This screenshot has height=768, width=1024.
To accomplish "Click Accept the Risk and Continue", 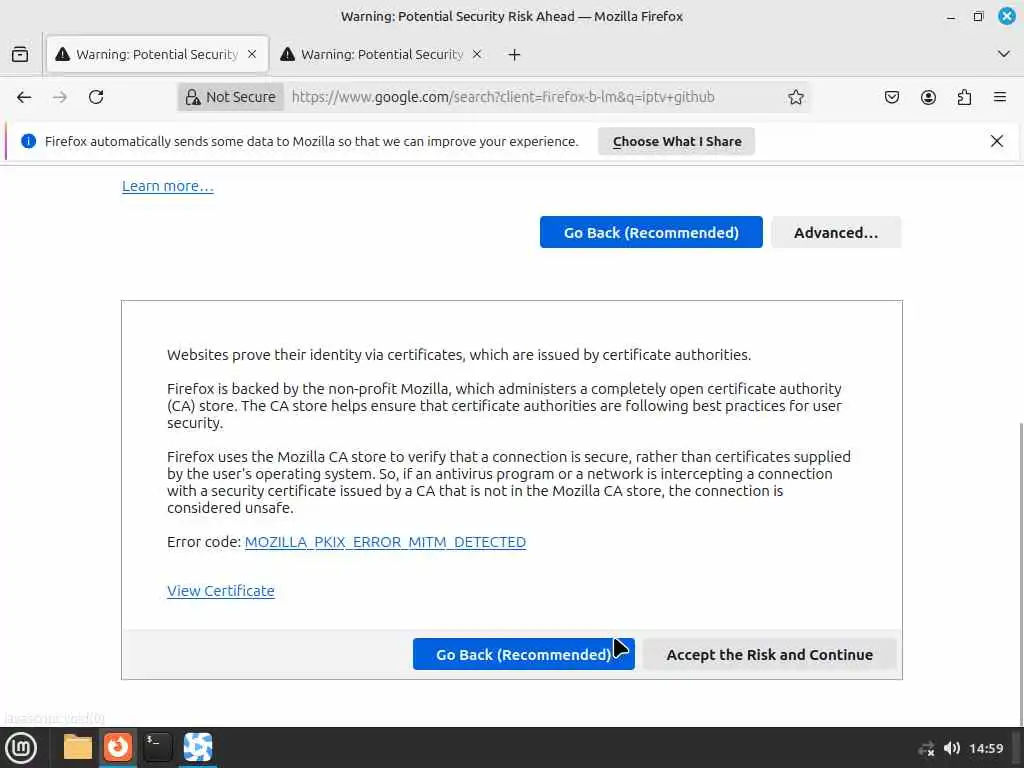I will 769,654.
